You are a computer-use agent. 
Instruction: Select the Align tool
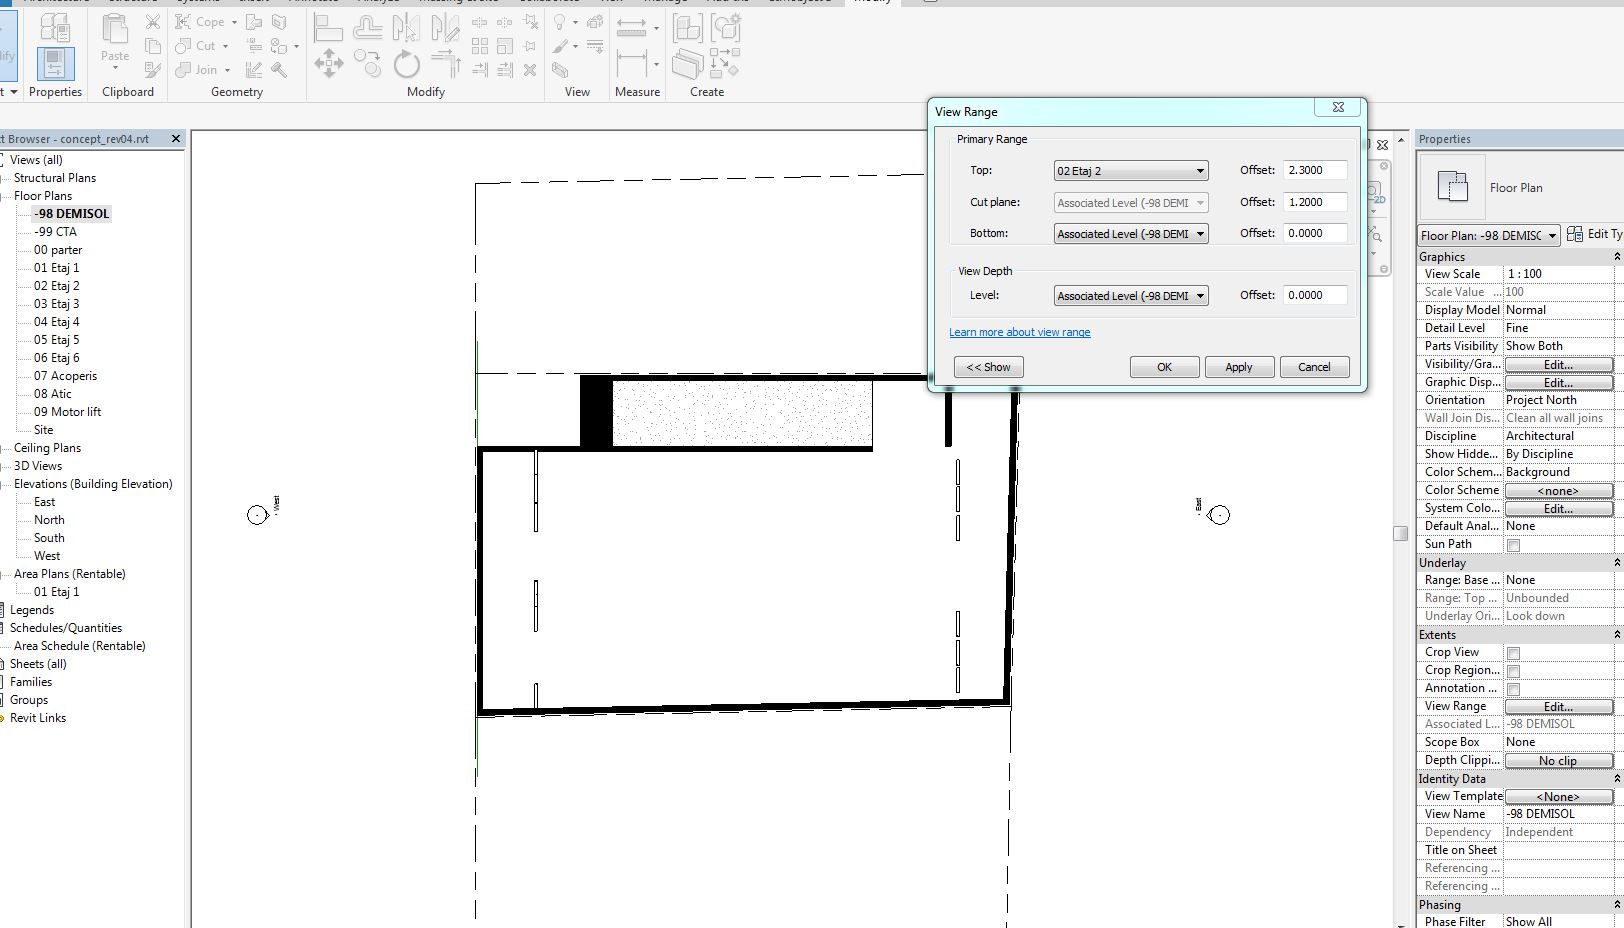click(x=328, y=27)
